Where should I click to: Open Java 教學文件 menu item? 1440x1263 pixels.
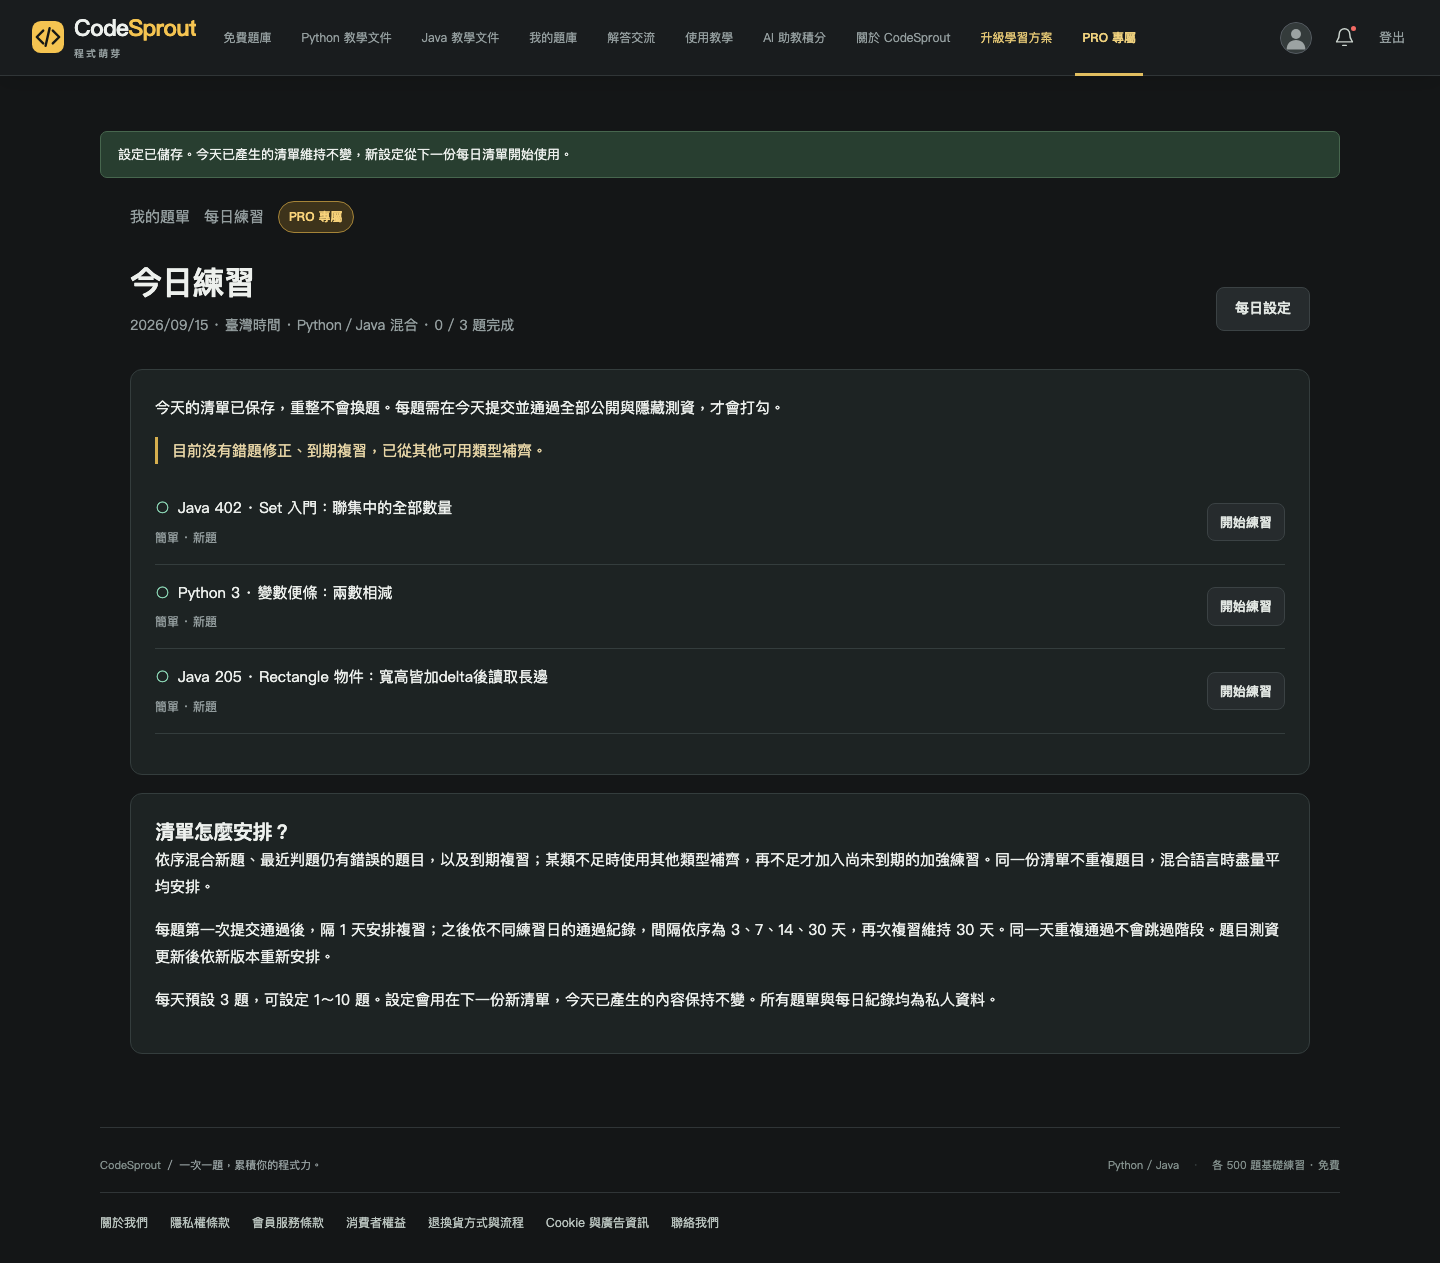460,38
